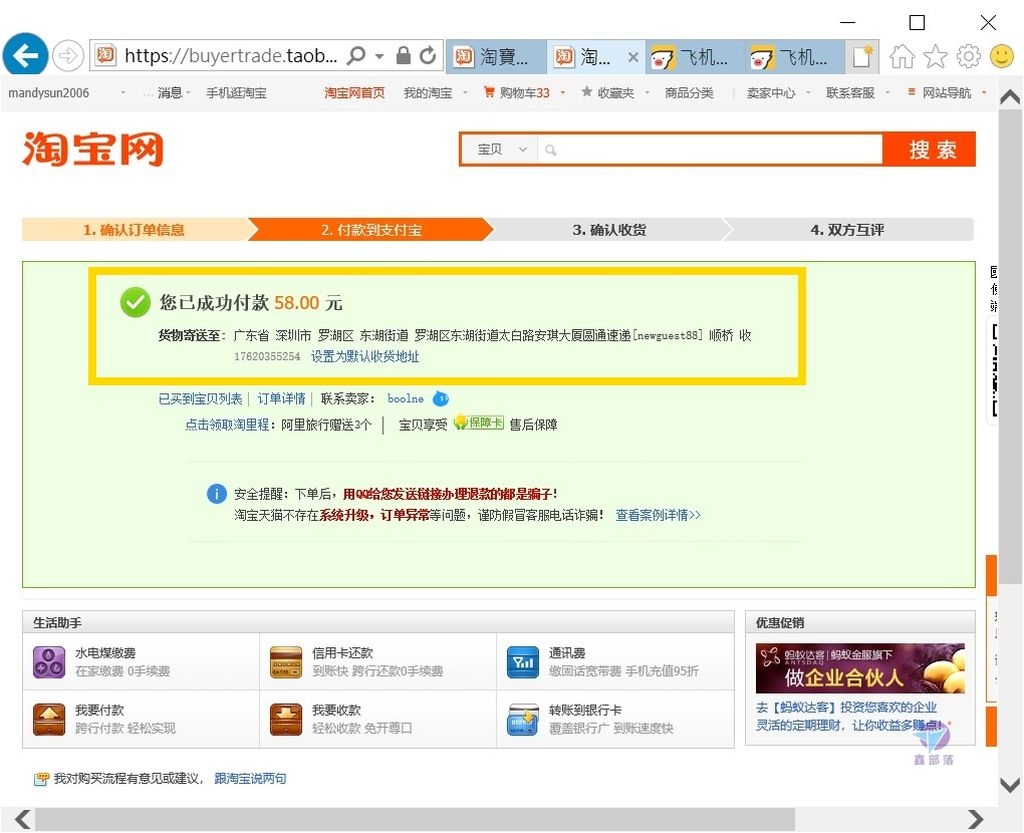
Task: Open the 做企业合伙人 promotion banner
Action: click(x=860, y=668)
